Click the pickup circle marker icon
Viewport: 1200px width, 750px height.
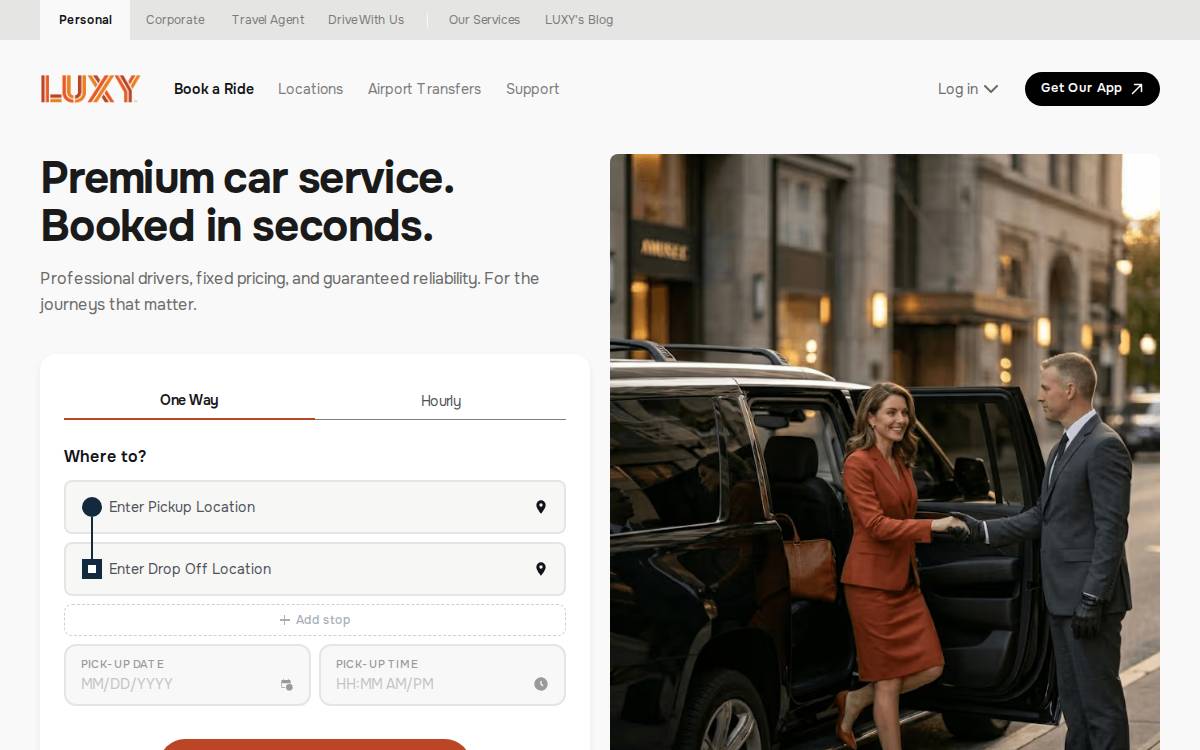(92, 507)
